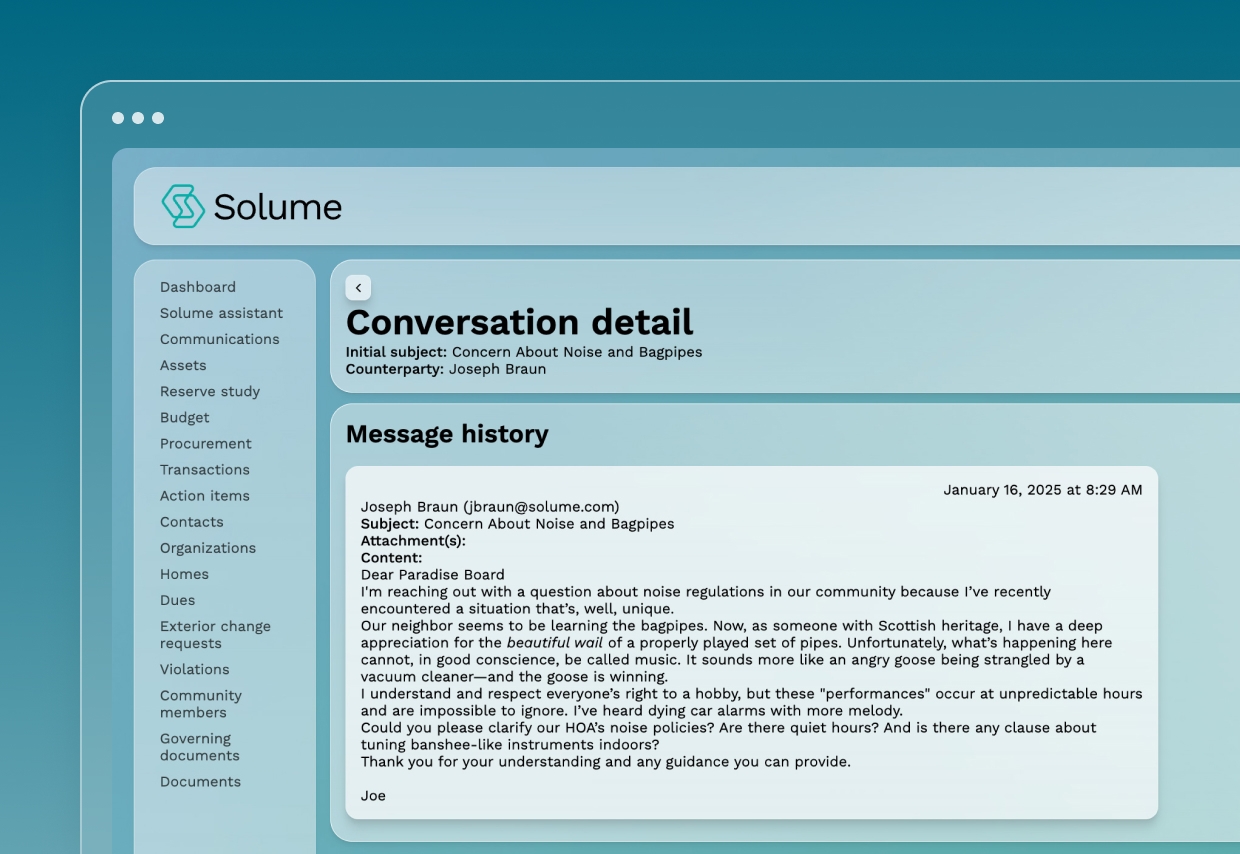Open Exterior change requests
This screenshot has width=1240, height=854.
215,634
